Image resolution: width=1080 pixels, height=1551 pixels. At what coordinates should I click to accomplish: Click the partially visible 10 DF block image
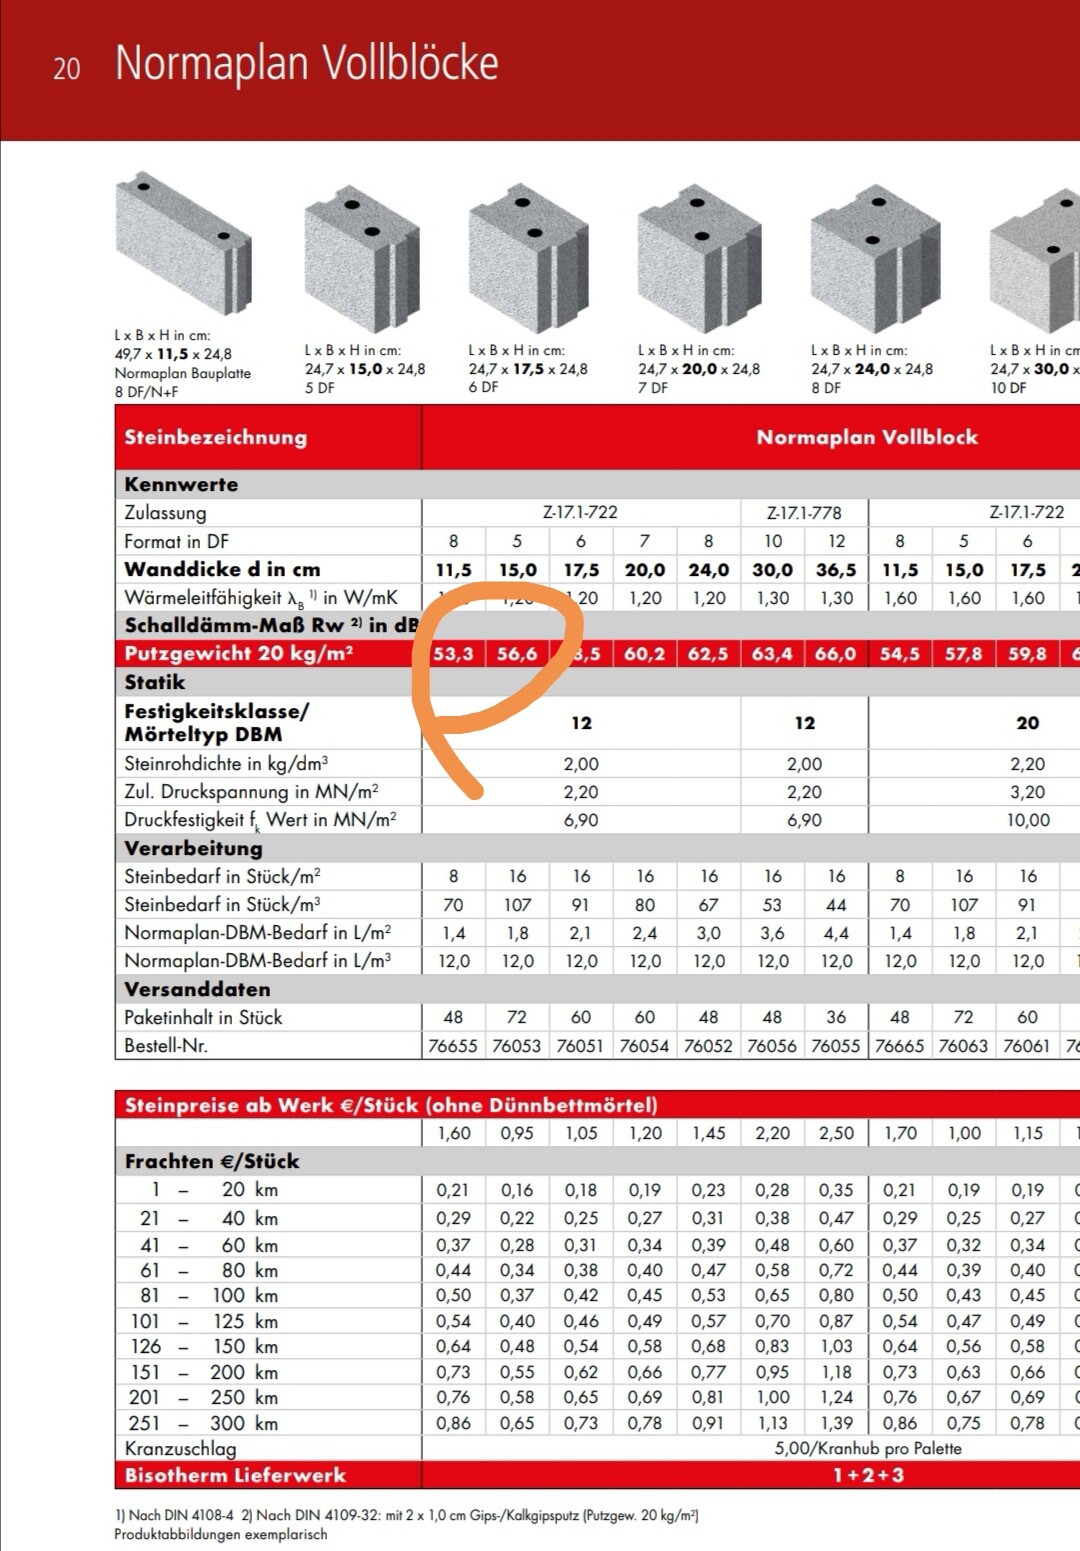tap(1035, 260)
